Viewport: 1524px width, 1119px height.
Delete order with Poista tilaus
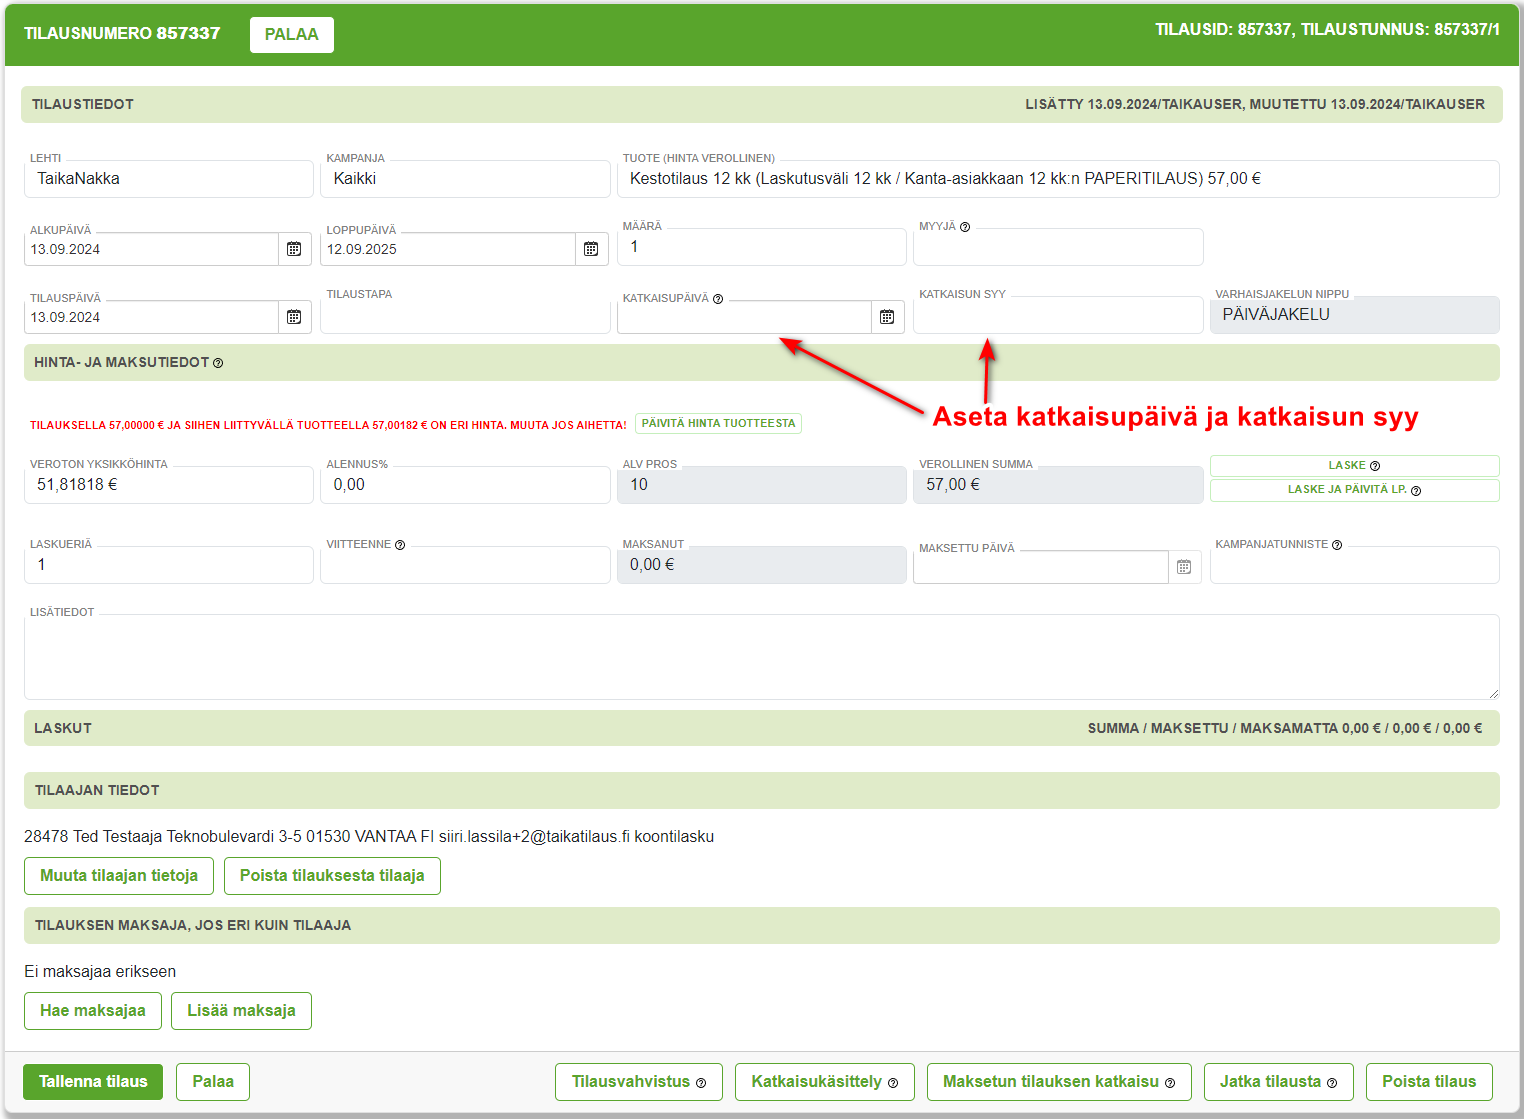(1429, 1082)
